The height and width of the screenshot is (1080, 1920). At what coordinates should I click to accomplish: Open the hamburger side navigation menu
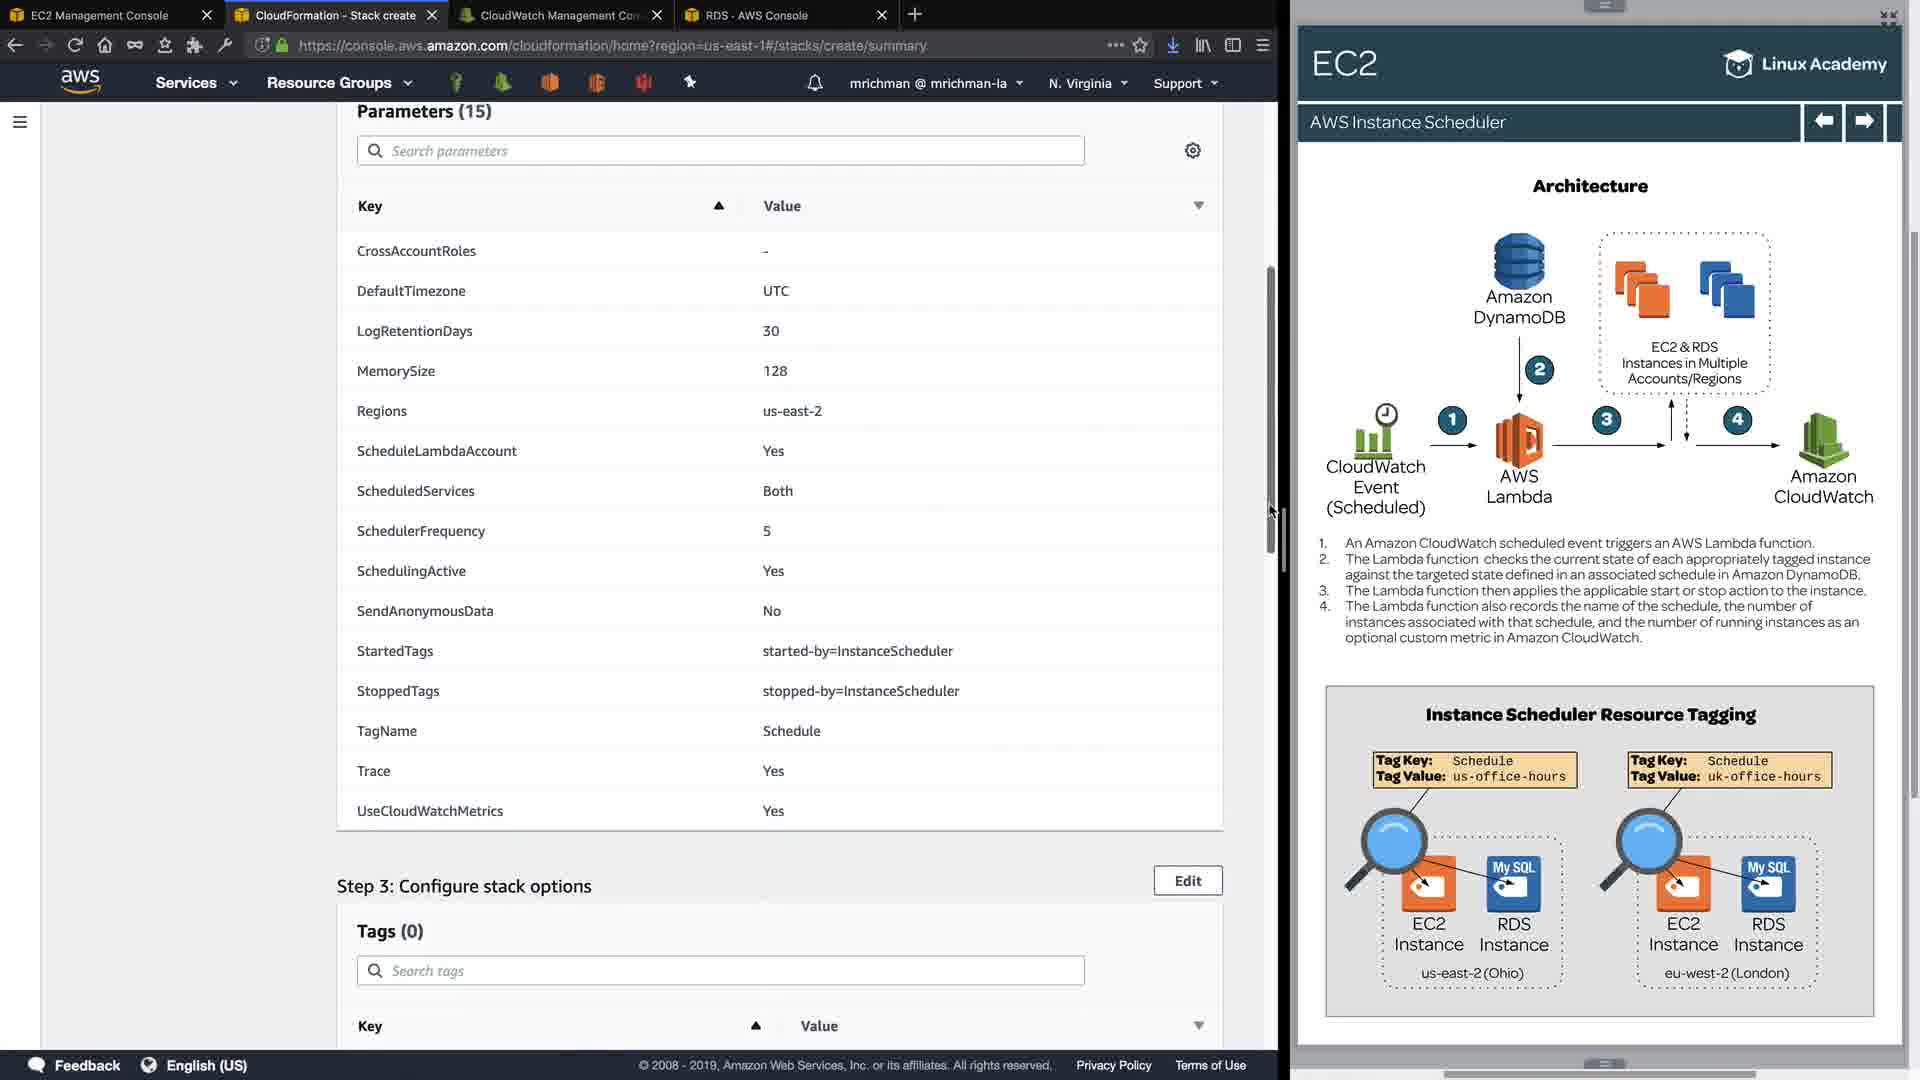coord(19,122)
